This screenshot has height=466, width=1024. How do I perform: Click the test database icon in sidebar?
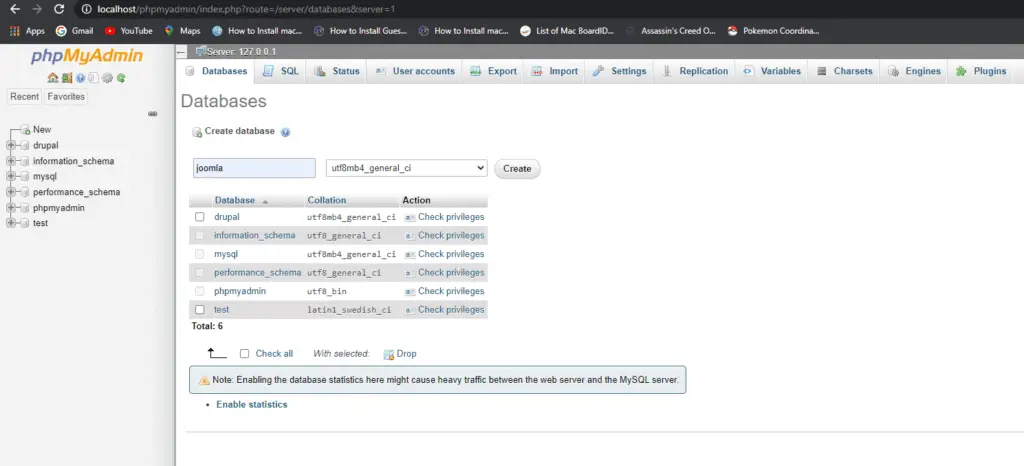[x=25, y=223]
